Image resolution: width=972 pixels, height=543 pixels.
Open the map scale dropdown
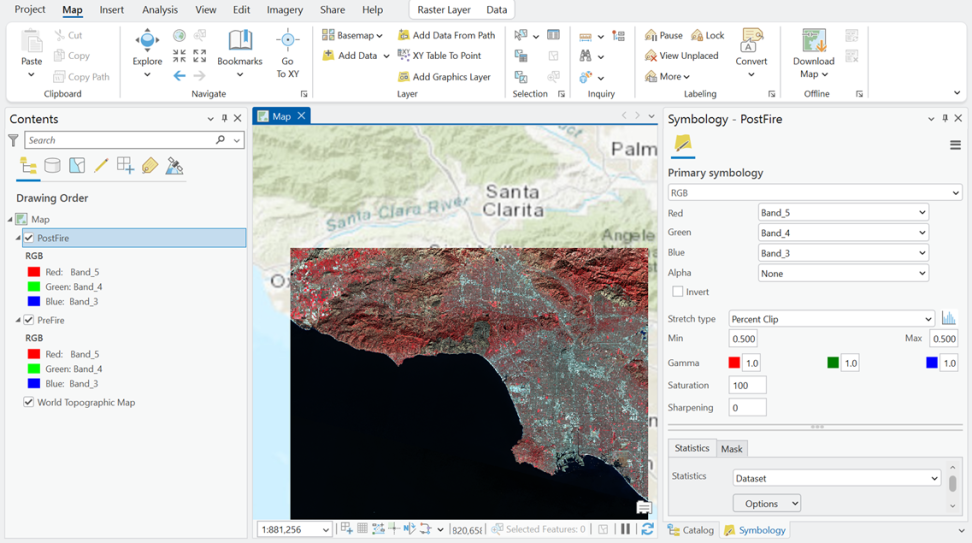click(325, 529)
